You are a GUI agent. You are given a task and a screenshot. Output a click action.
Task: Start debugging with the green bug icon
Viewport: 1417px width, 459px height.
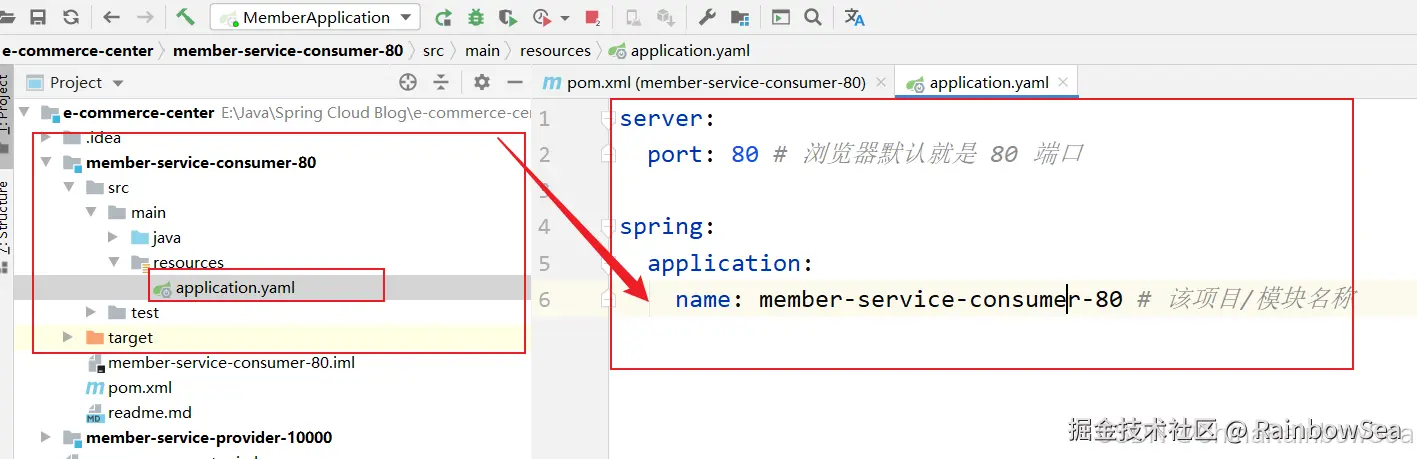tap(476, 17)
